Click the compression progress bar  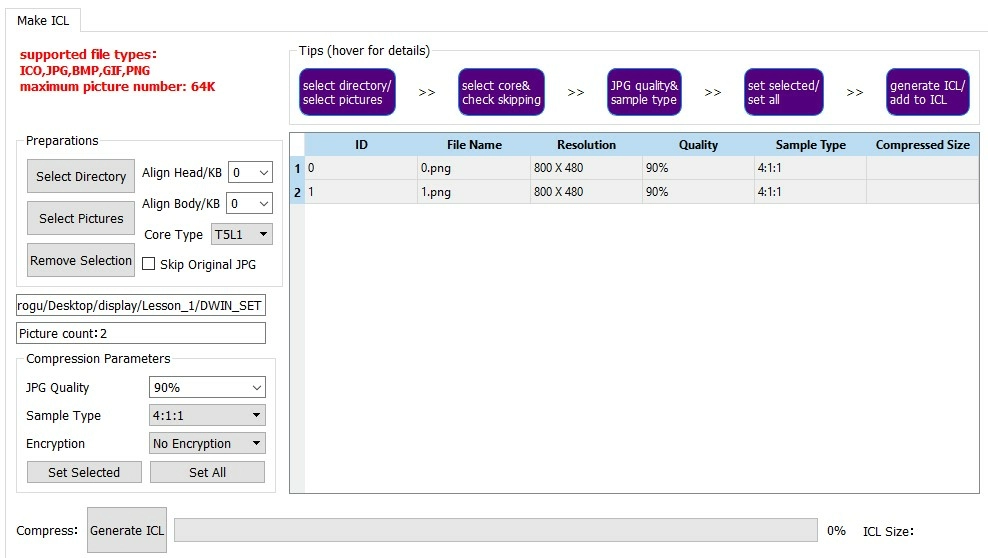tap(495, 531)
